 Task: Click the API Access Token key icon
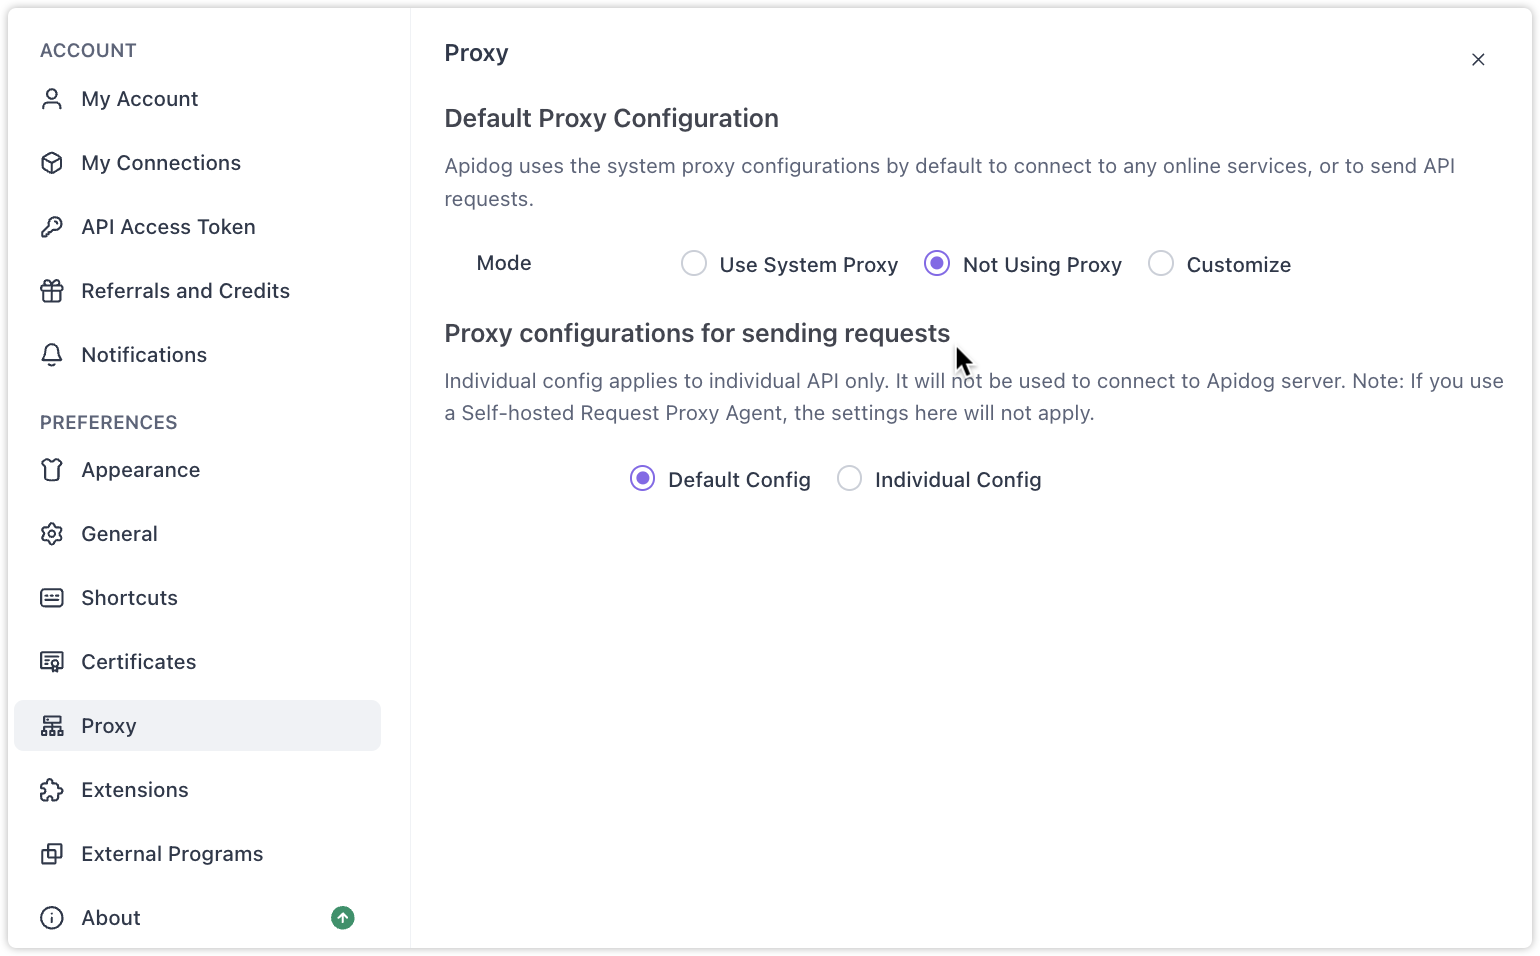click(x=52, y=227)
